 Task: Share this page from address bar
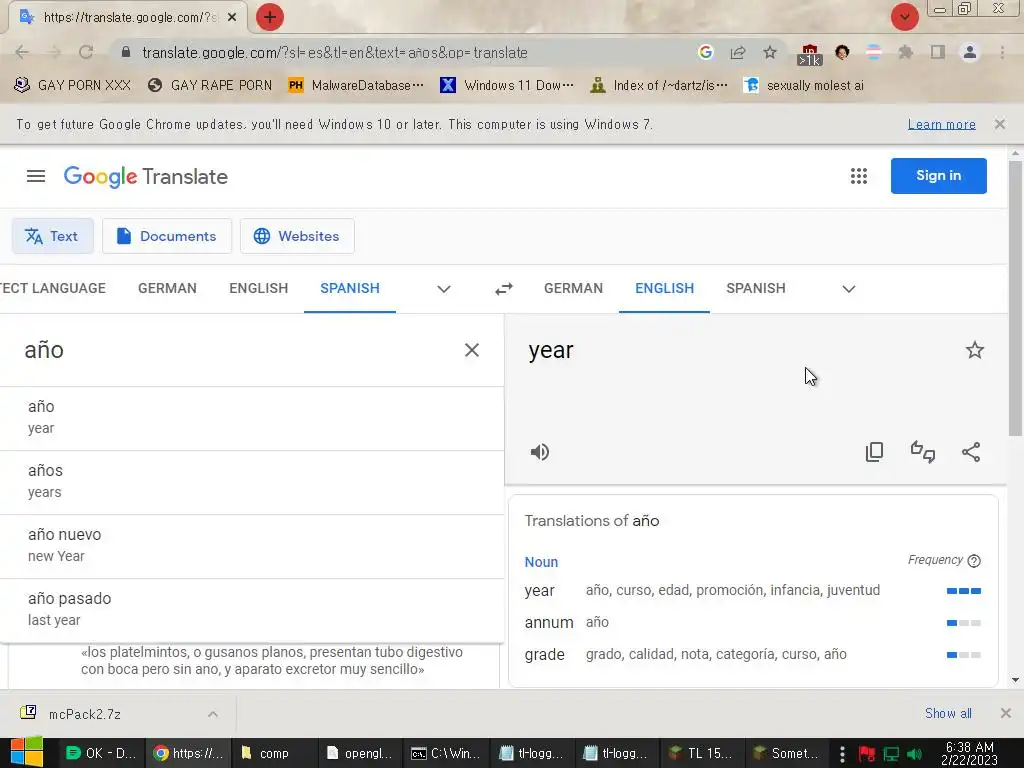[738, 52]
